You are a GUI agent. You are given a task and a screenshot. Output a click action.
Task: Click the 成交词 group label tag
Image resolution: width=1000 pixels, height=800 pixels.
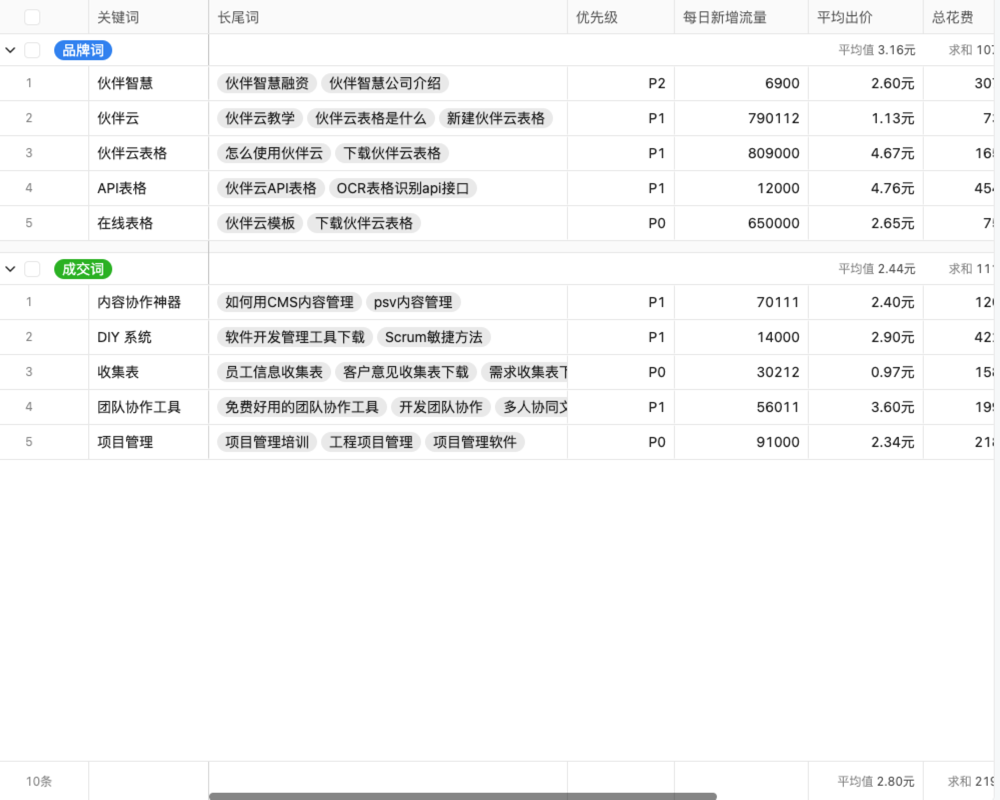[82, 268]
